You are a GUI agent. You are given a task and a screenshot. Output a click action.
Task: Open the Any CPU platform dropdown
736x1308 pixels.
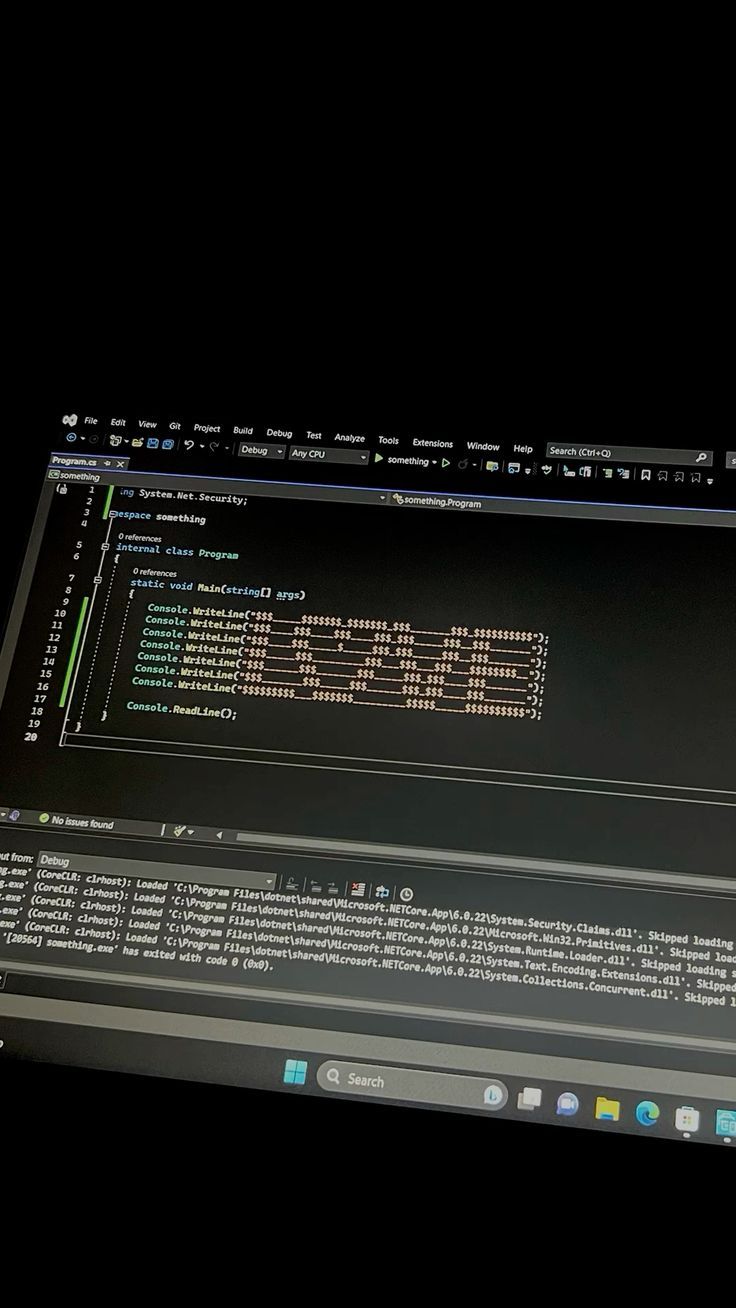(x=329, y=454)
